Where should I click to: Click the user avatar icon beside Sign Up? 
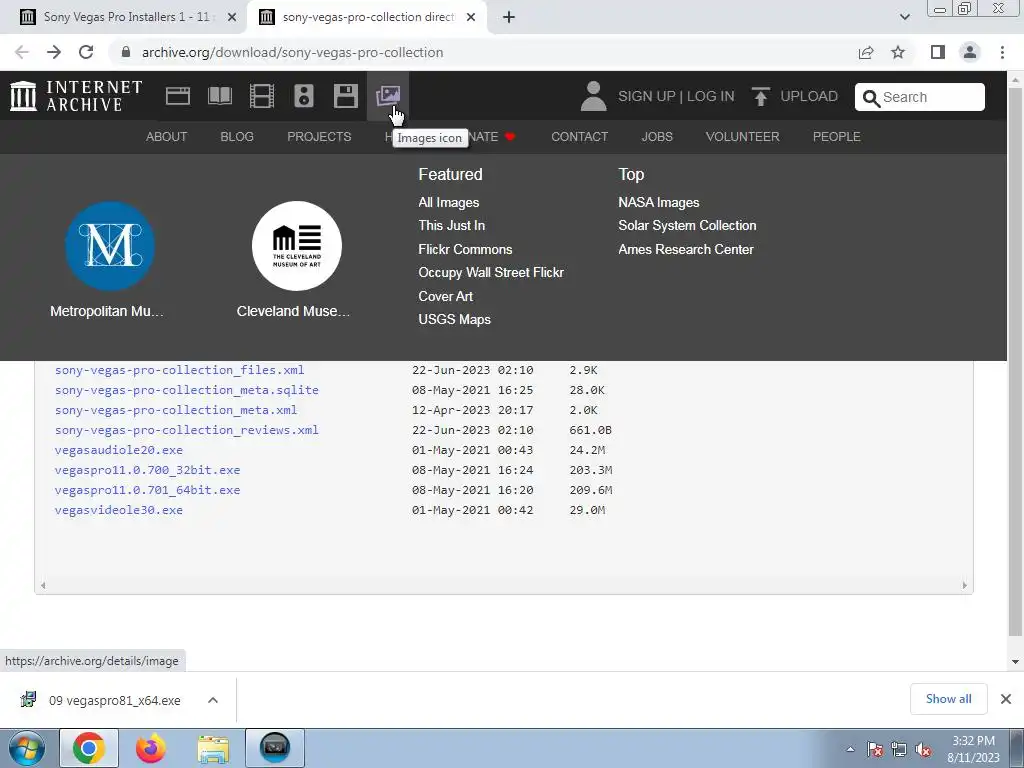click(x=594, y=96)
